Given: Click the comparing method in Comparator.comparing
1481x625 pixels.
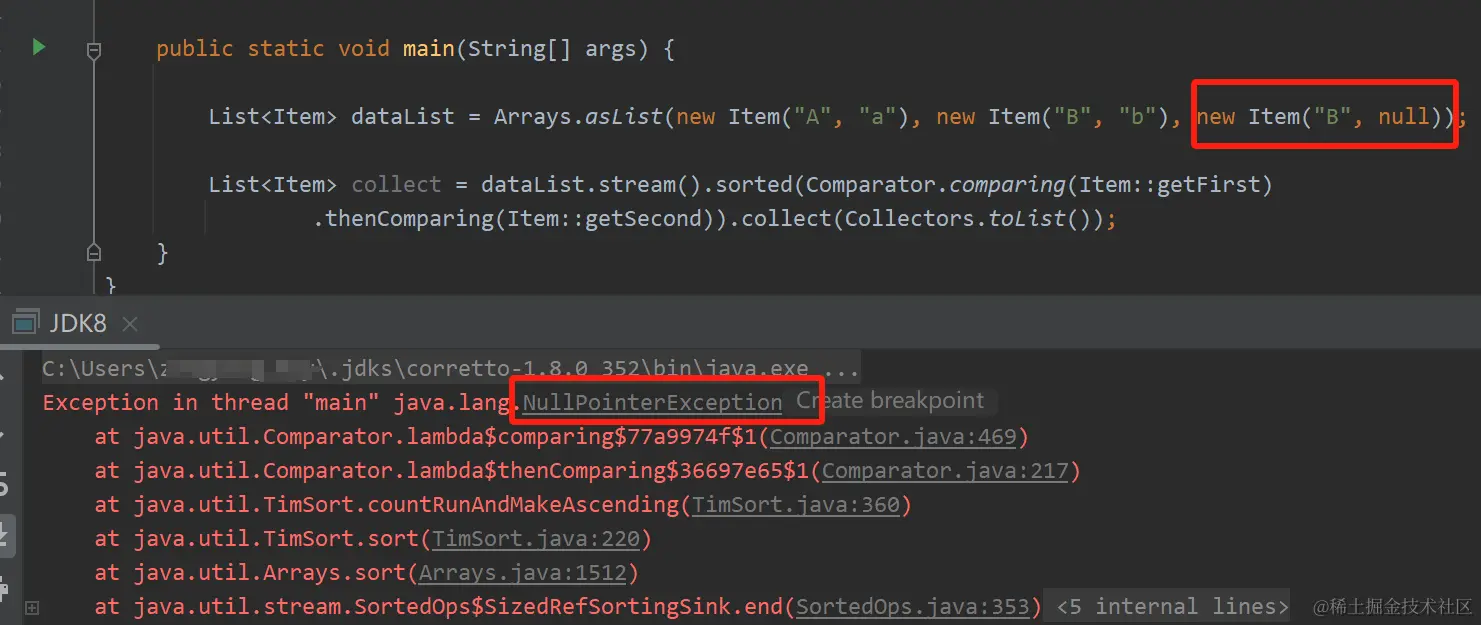Looking at the screenshot, I should tap(1007, 184).
